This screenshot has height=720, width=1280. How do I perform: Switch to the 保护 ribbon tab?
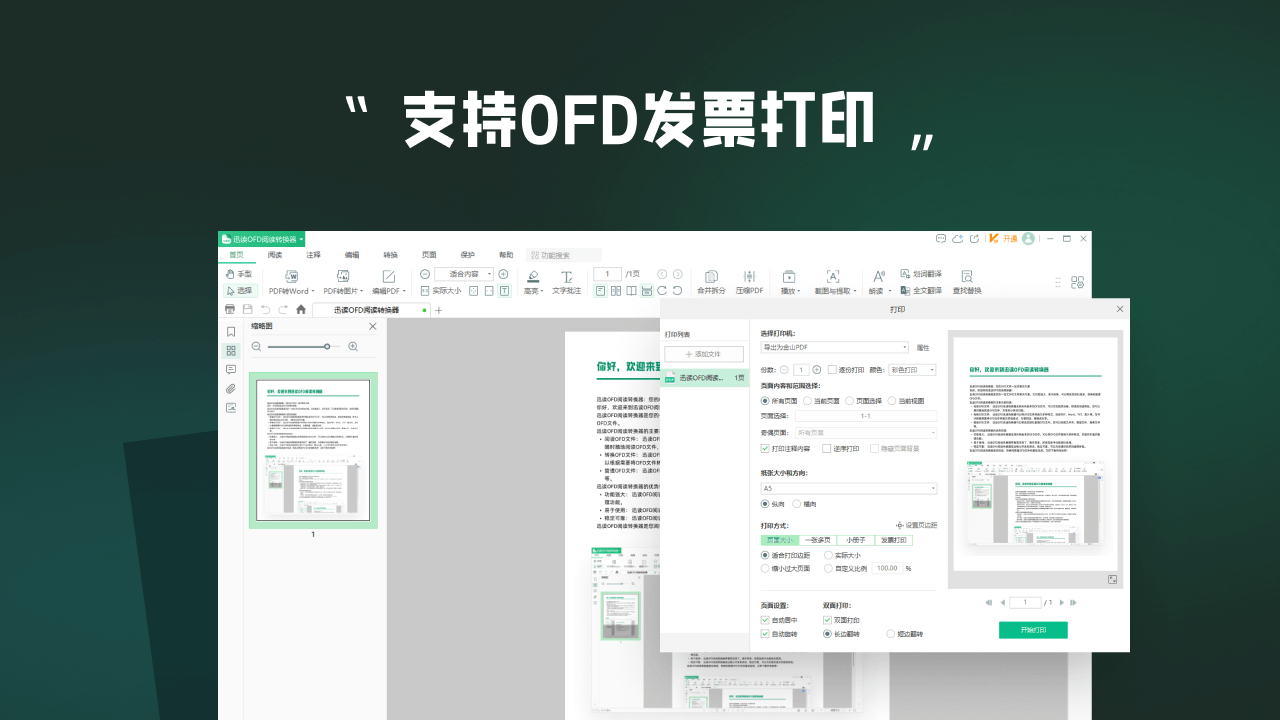[x=467, y=255]
